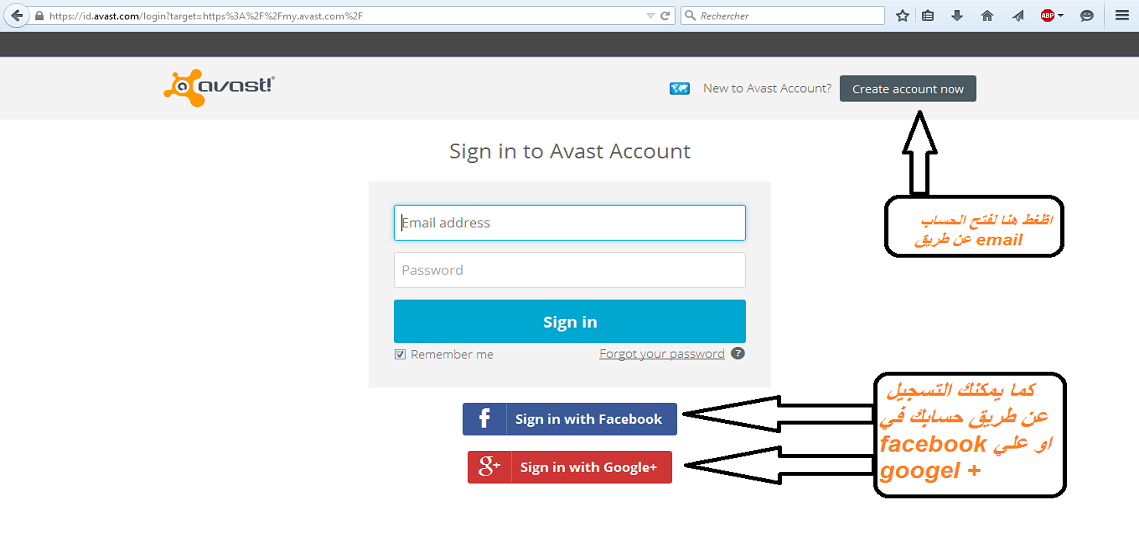Click the Avast logo
1139x541 pixels.
219,88
